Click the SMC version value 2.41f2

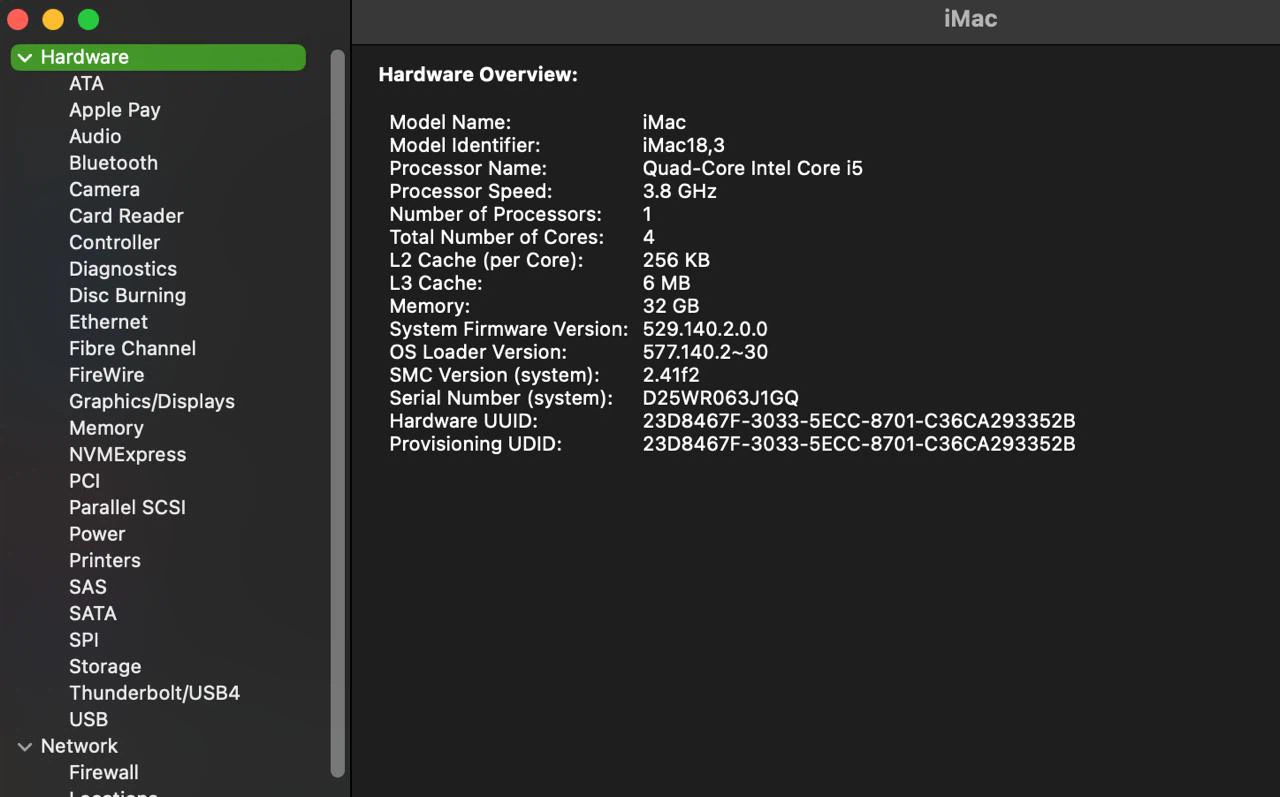tap(671, 376)
